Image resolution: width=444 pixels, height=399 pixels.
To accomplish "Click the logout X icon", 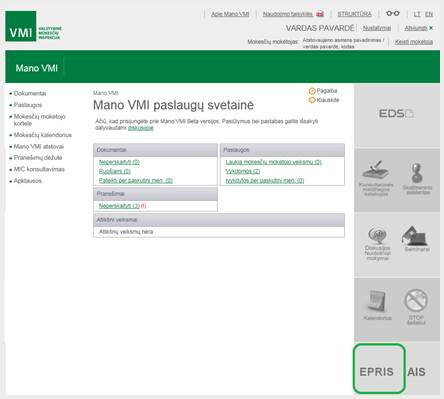I will coord(431,28).
